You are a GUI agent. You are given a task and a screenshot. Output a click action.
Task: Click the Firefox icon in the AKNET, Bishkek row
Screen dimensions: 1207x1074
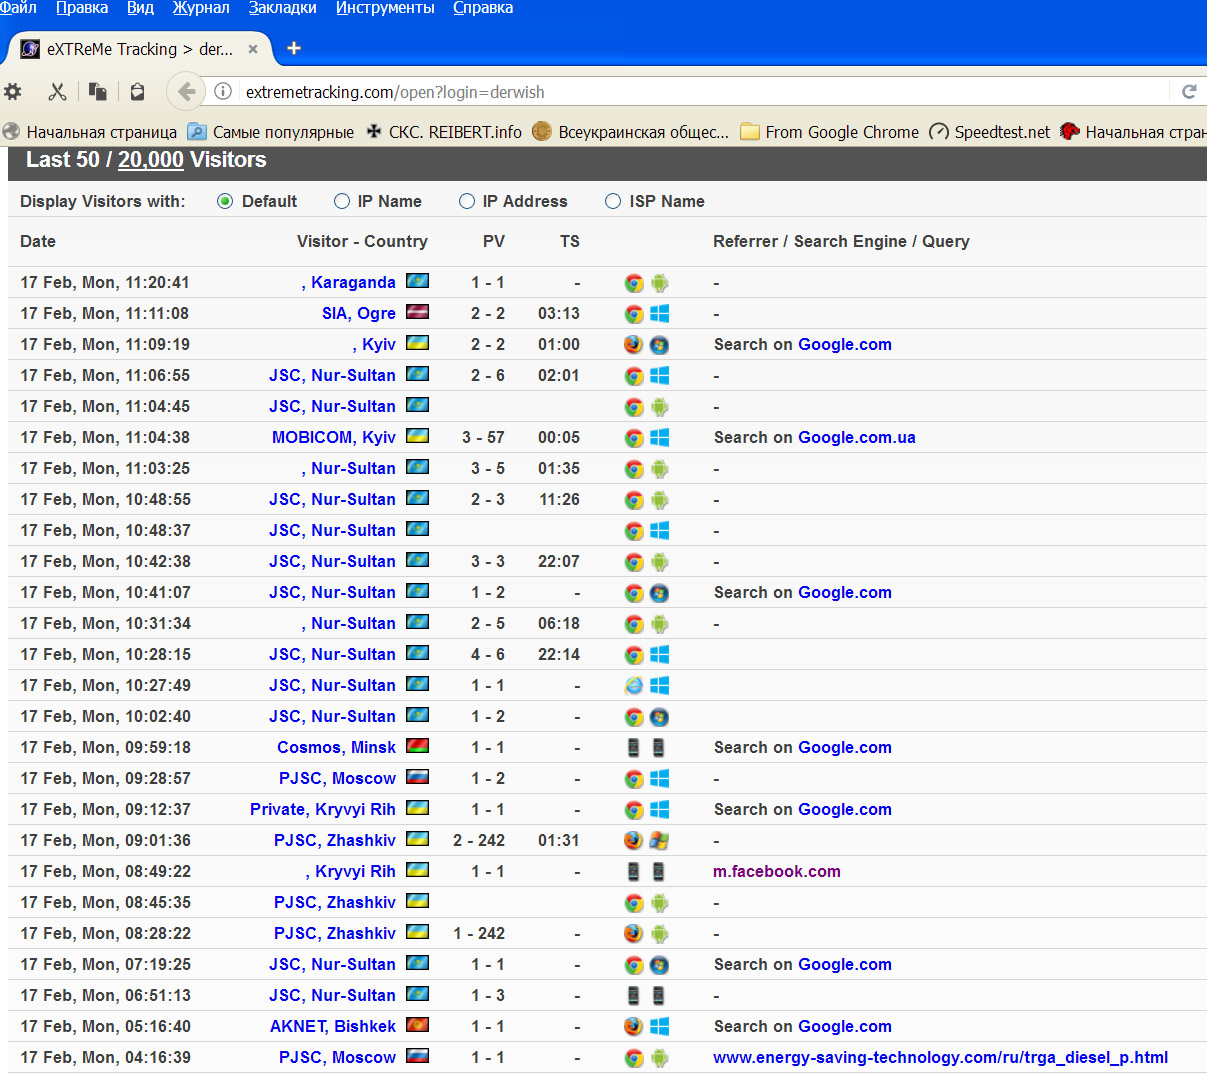(634, 1027)
